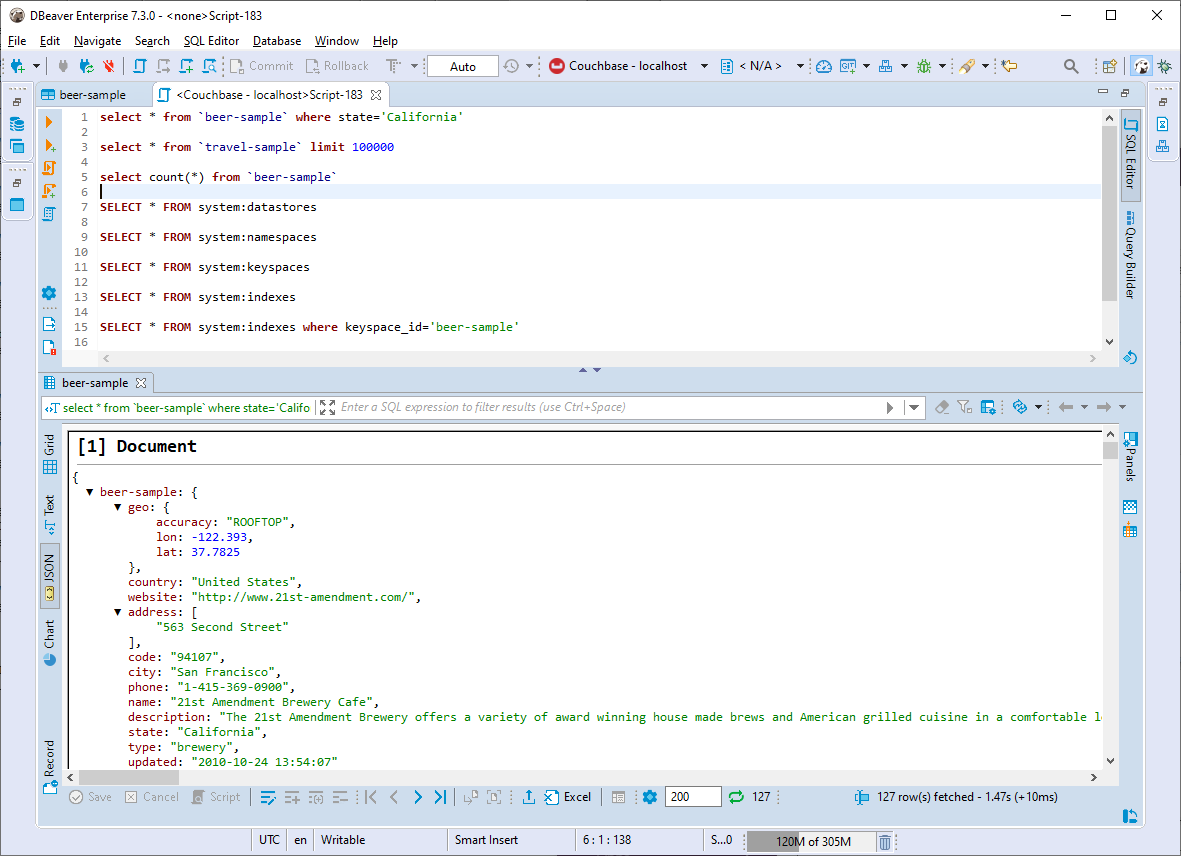Click the Open Perspective icon
This screenshot has height=856, width=1181.
coord(1109,66)
